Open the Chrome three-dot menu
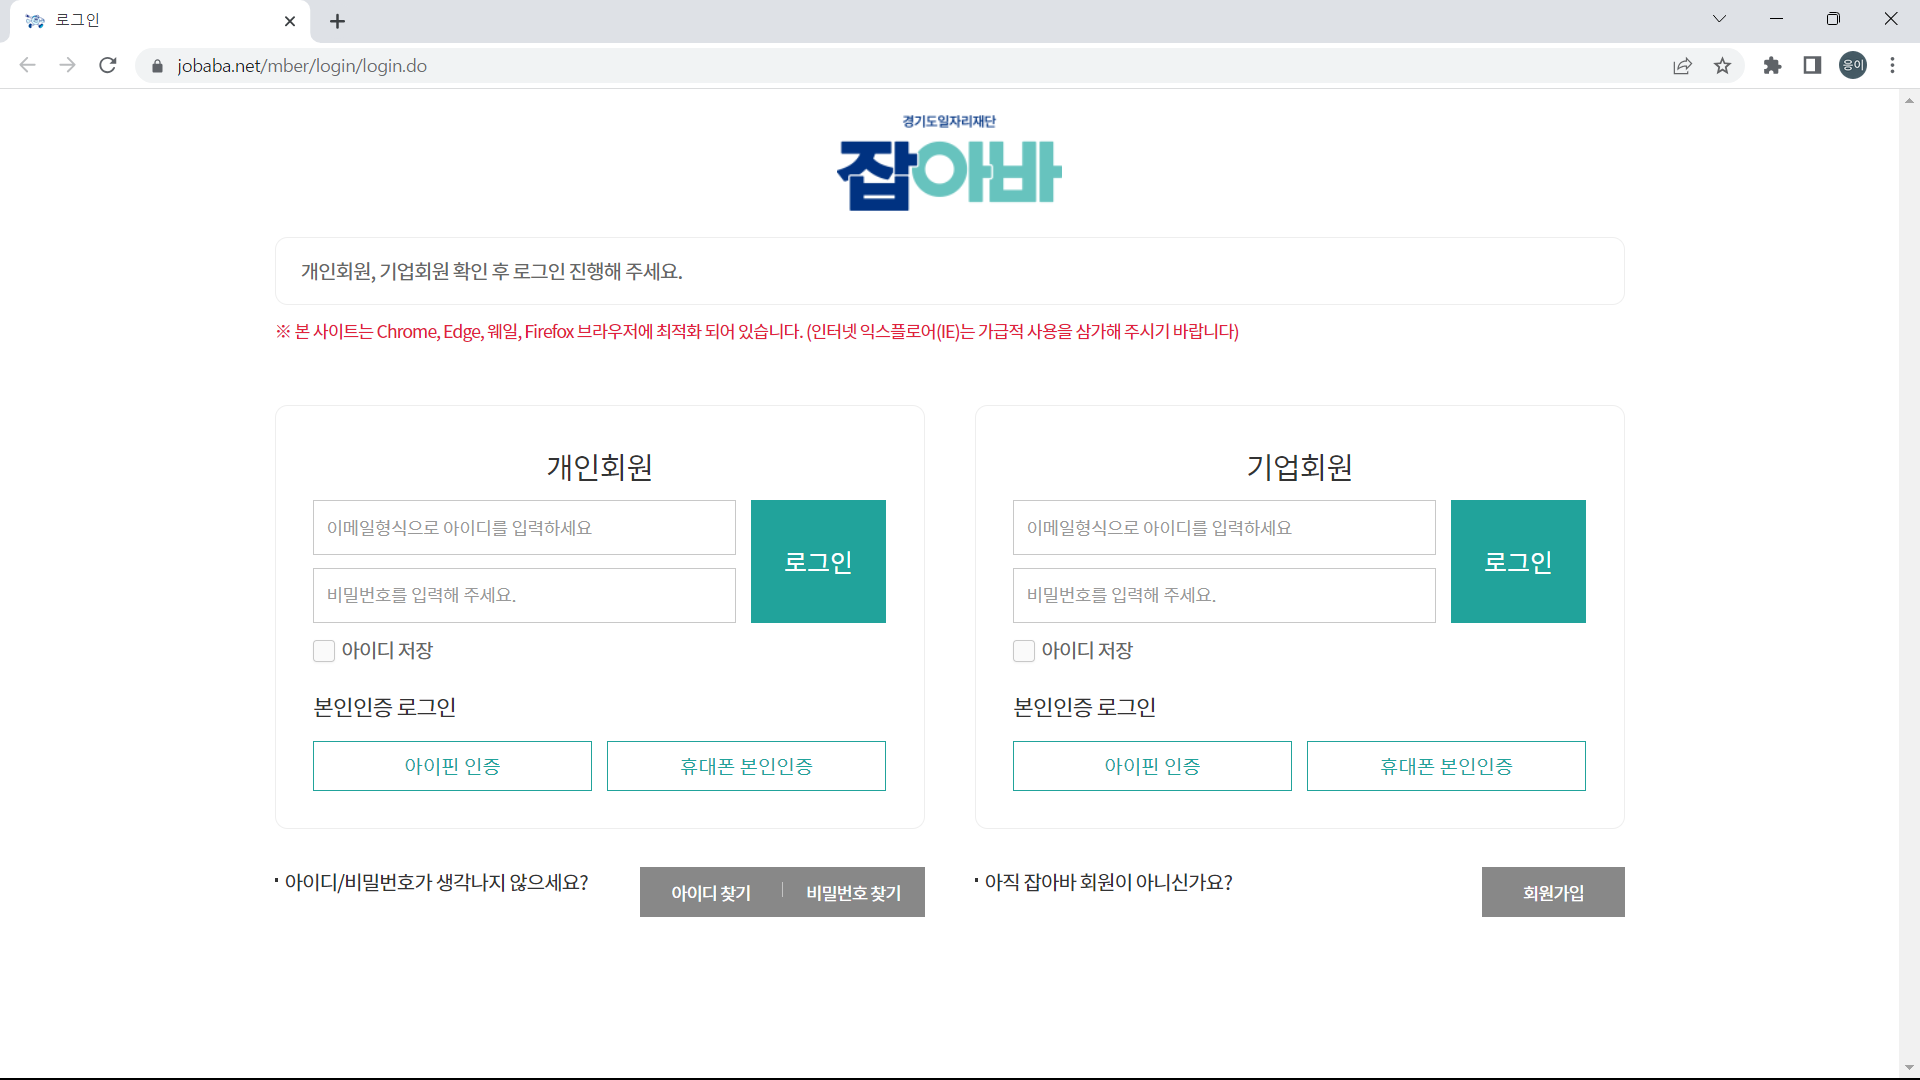Screen dimensions: 1920x1080 1892,65
